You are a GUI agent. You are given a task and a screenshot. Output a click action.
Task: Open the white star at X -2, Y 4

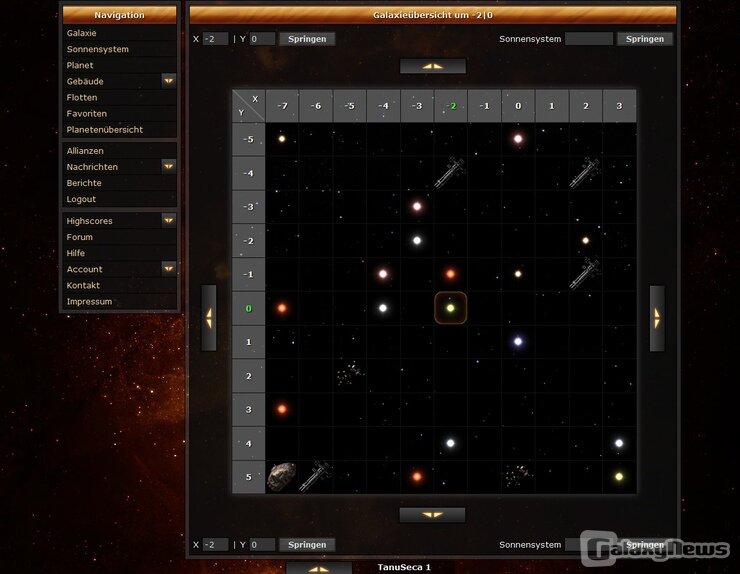pos(450,443)
